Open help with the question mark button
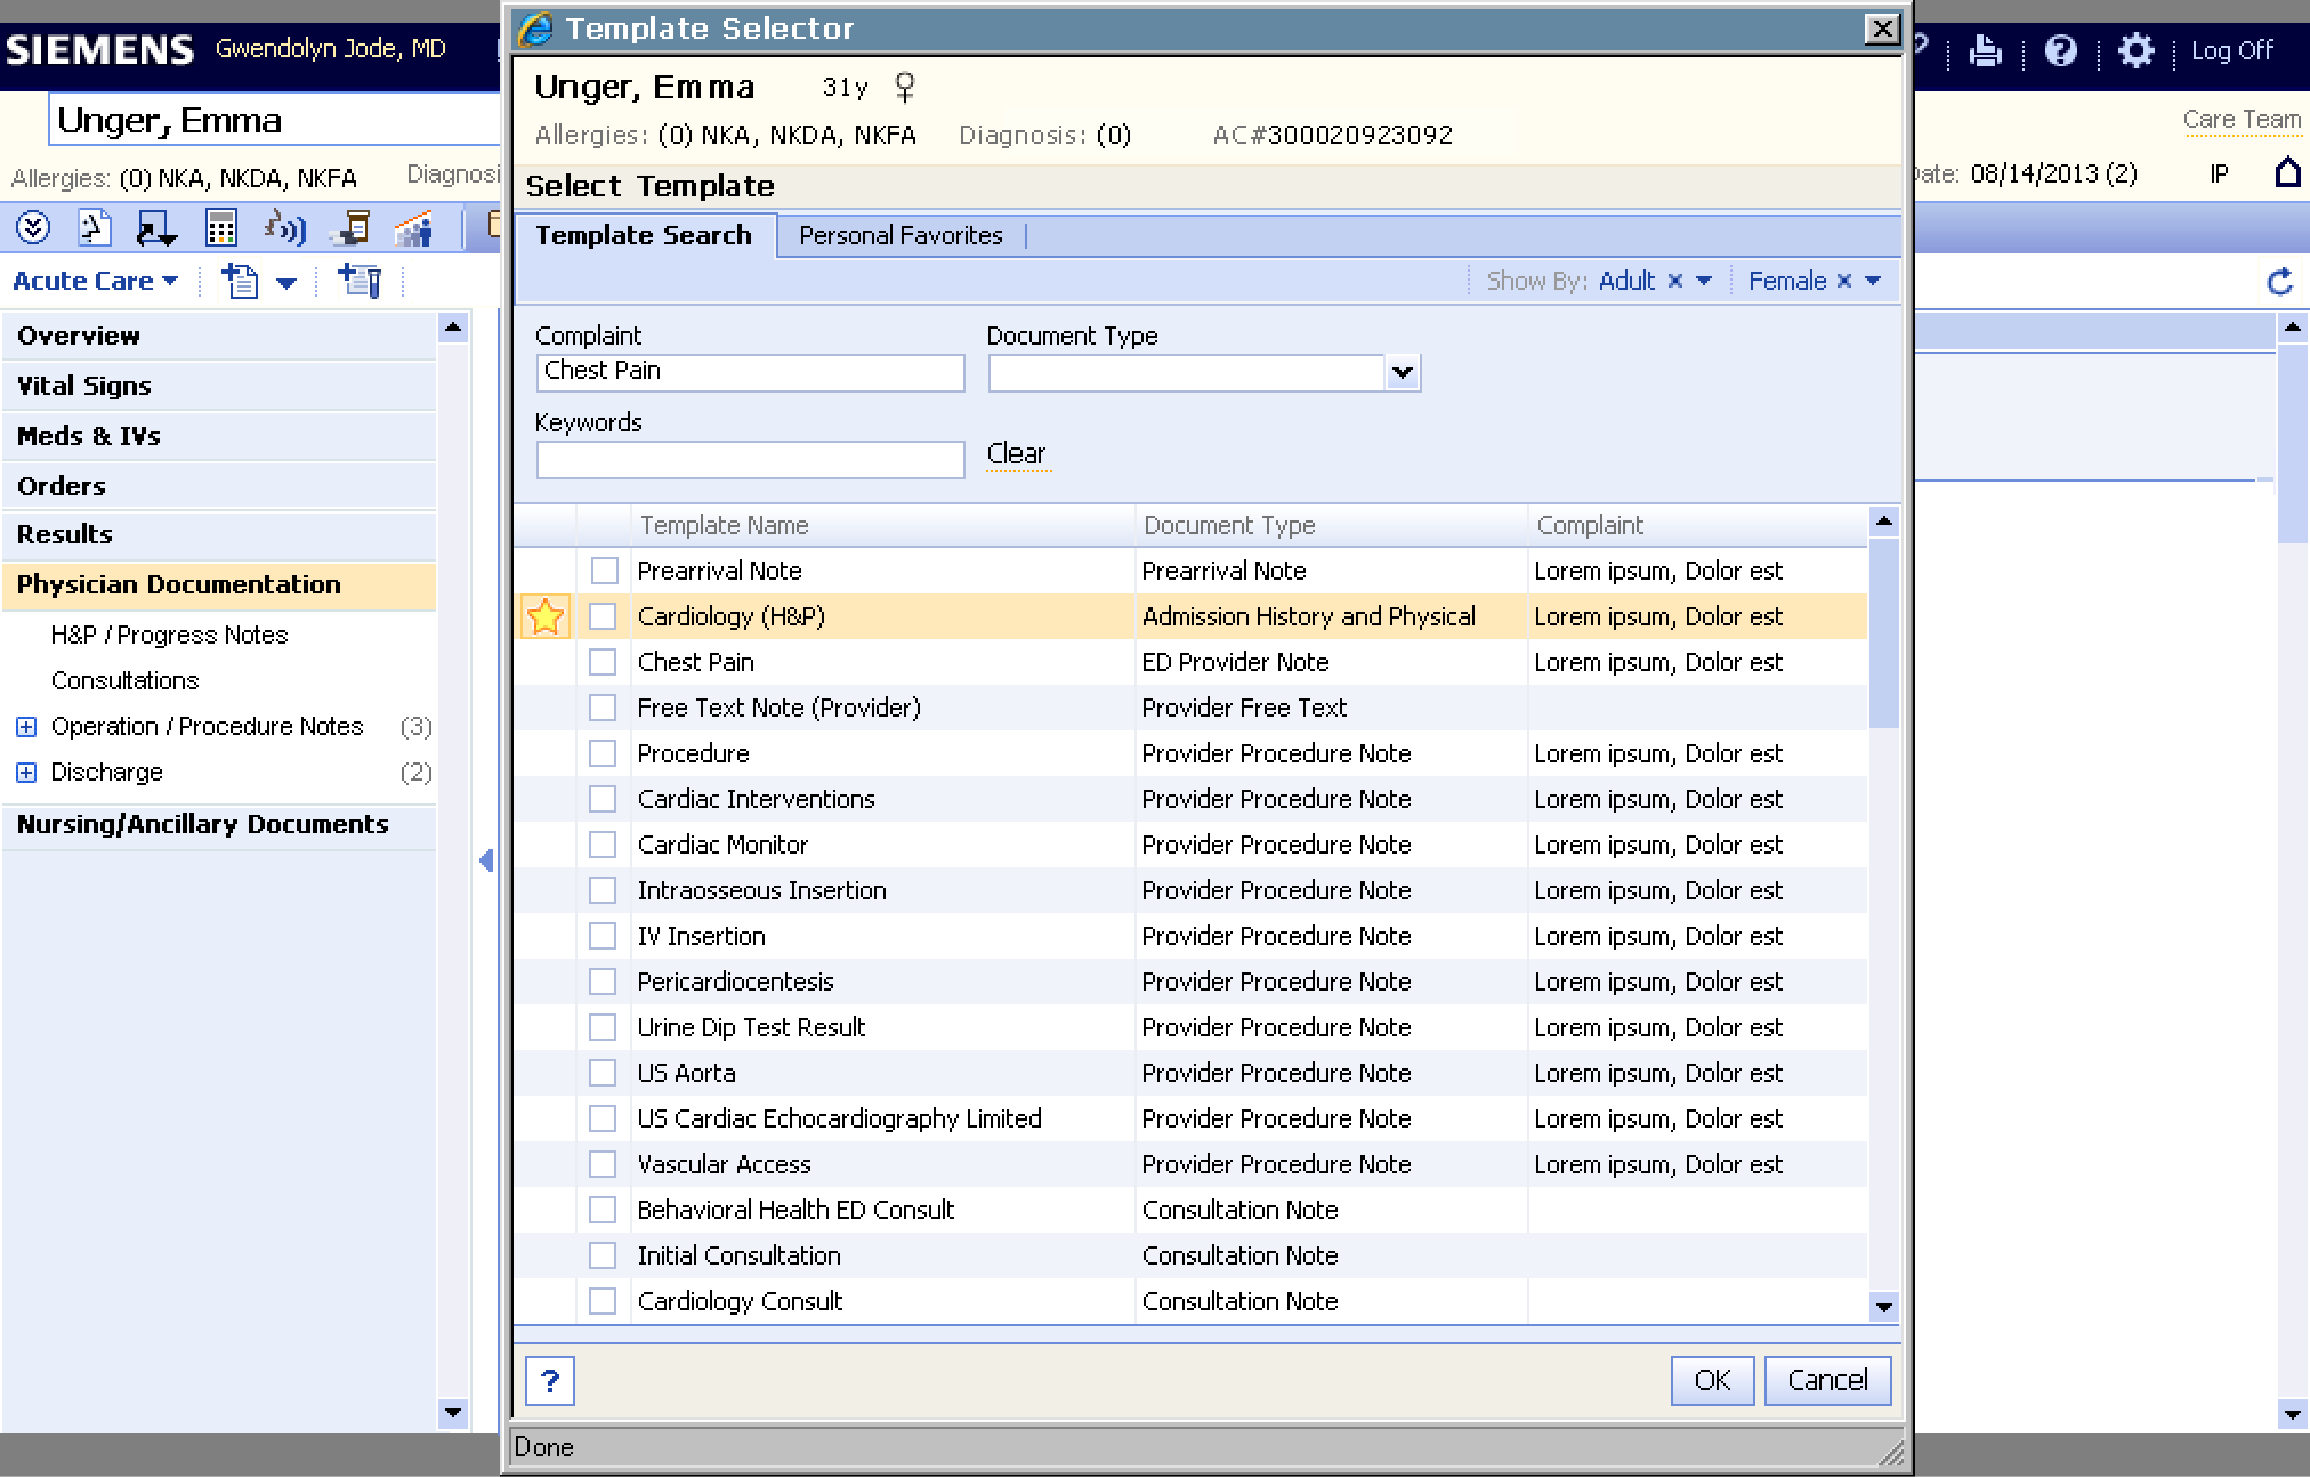 pyautogui.click(x=550, y=1381)
